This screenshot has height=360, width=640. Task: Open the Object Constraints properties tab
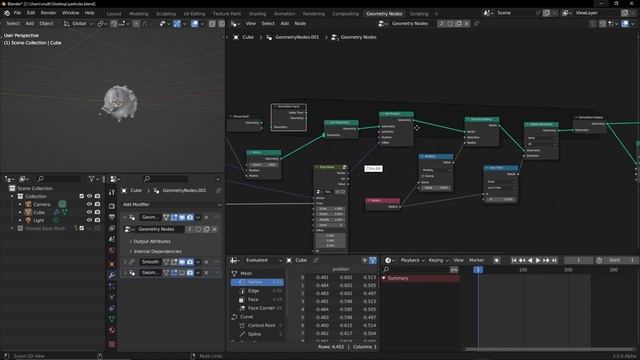click(112, 309)
